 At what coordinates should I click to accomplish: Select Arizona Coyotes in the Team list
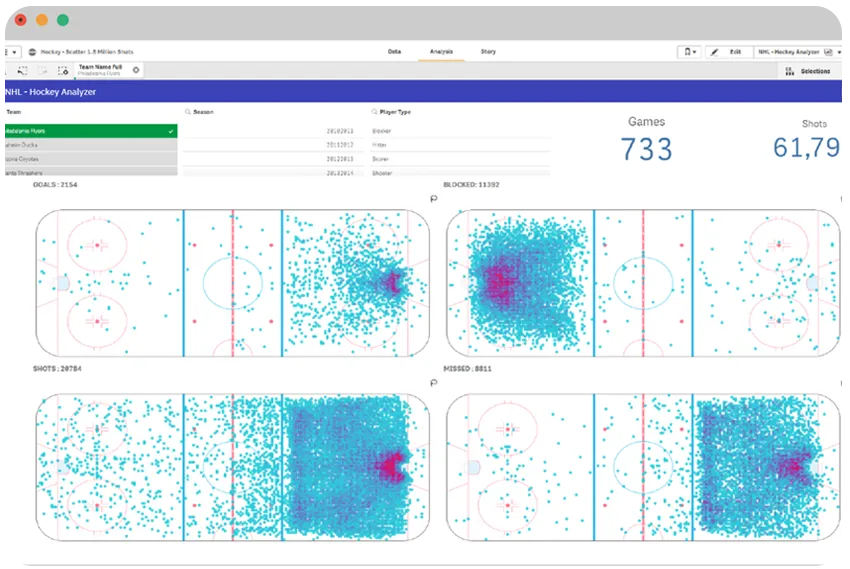[91, 159]
